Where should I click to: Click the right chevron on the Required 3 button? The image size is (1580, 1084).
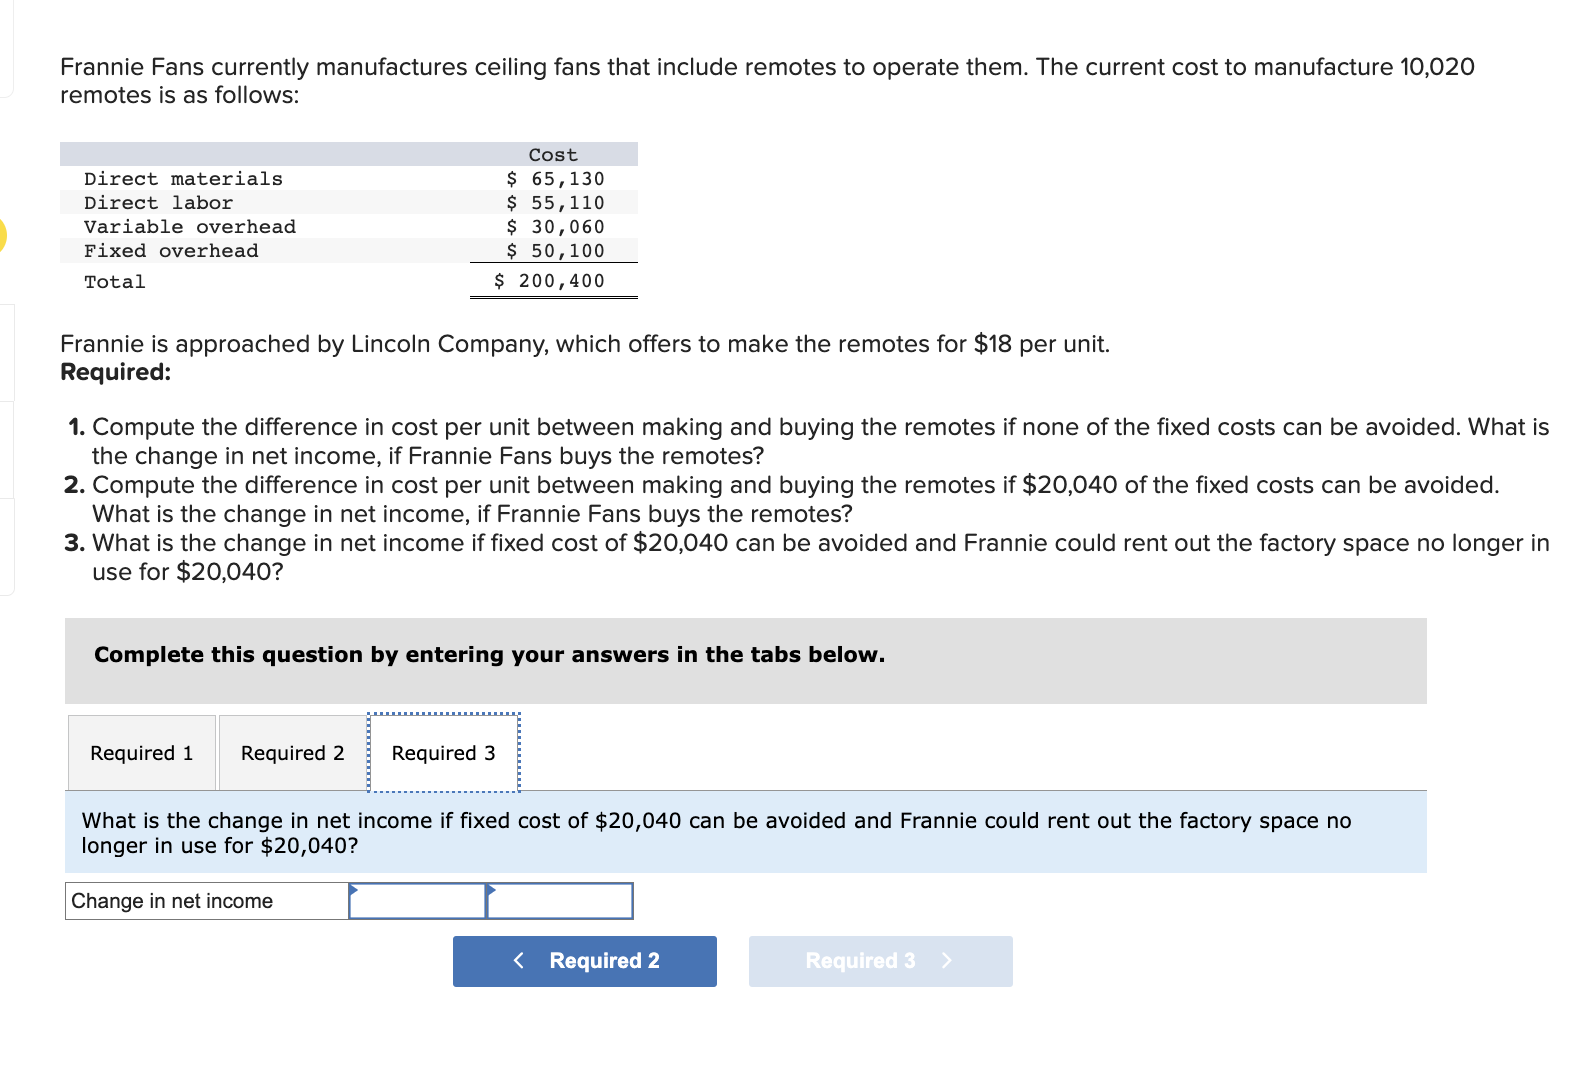[946, 961]
